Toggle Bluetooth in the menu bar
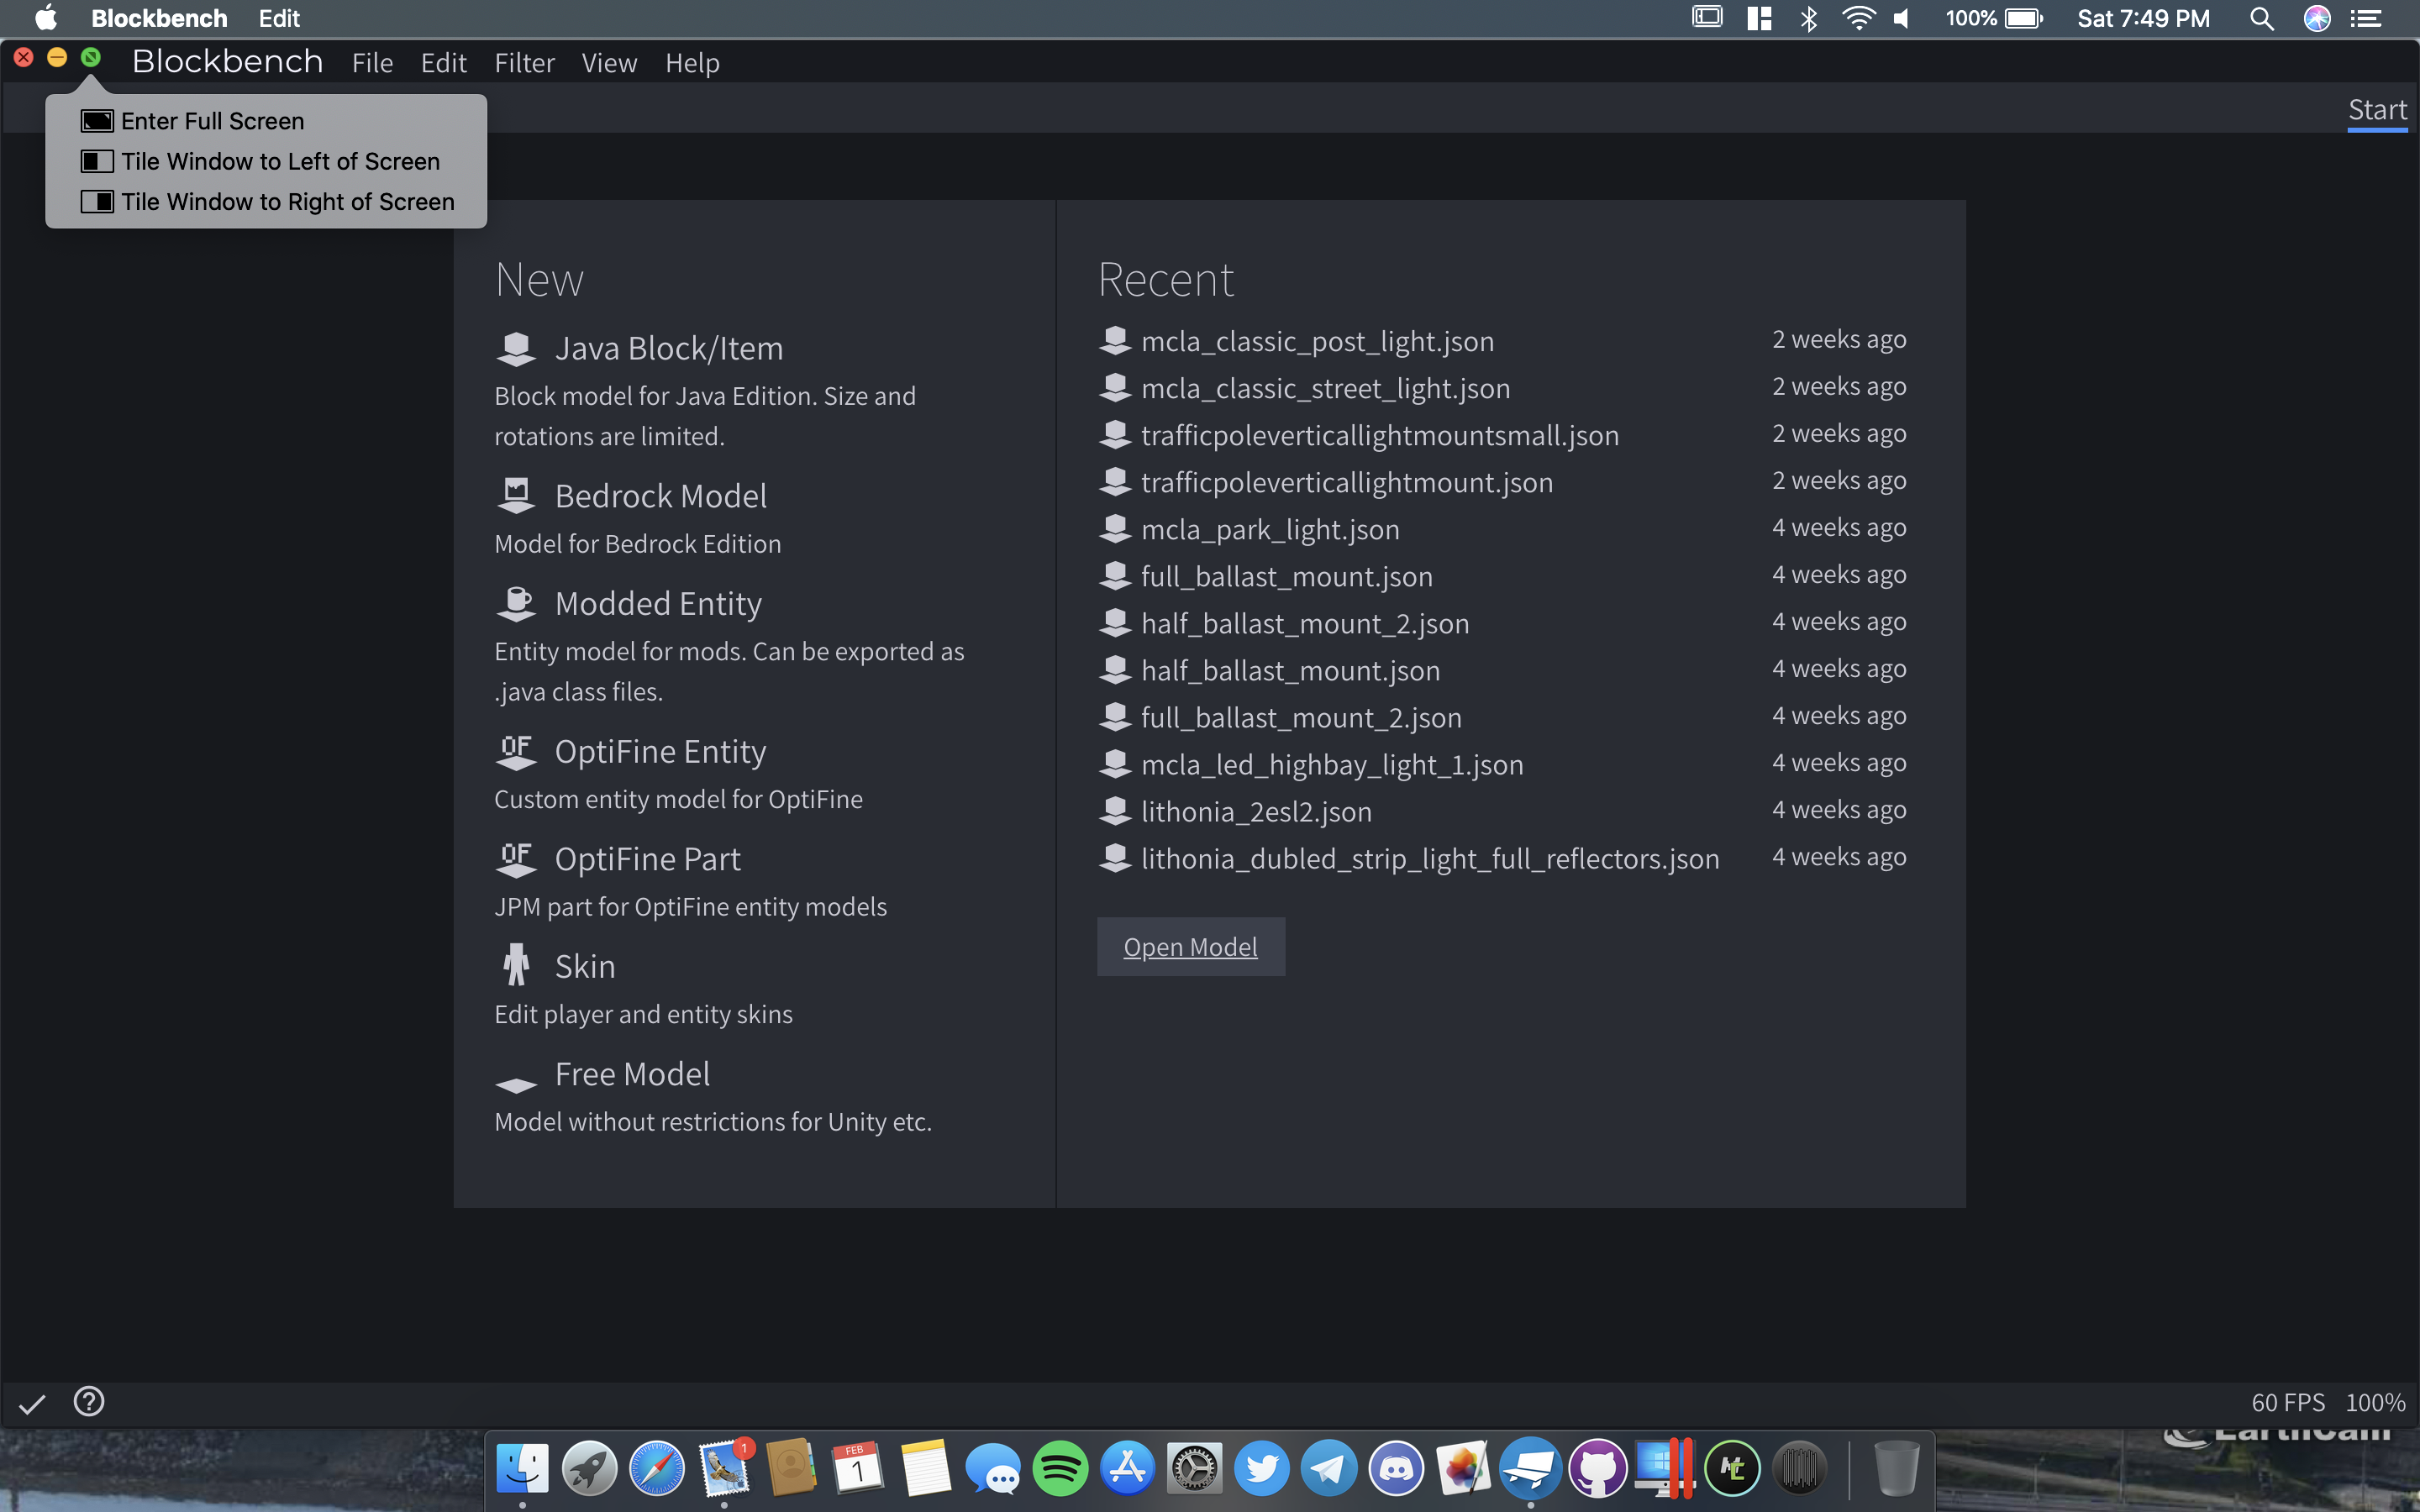The height and width of the screenshot is (1512, 2420). (x=1808, y=18)
